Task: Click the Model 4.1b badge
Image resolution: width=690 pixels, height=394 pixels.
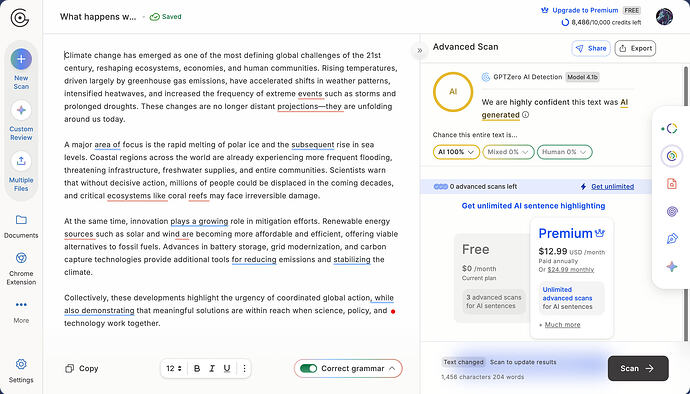Action: 582,77
